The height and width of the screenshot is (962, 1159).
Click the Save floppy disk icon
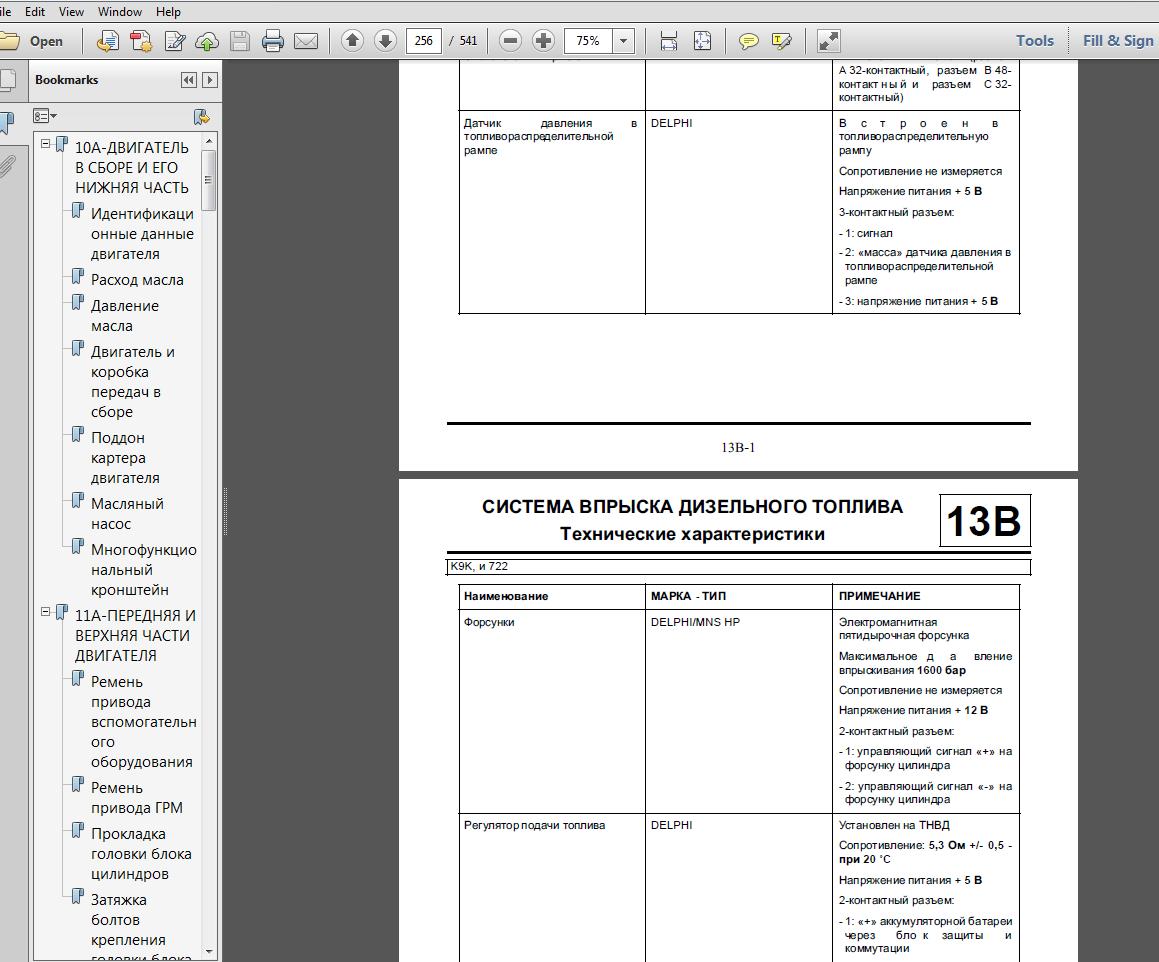[x=239, y=41]
